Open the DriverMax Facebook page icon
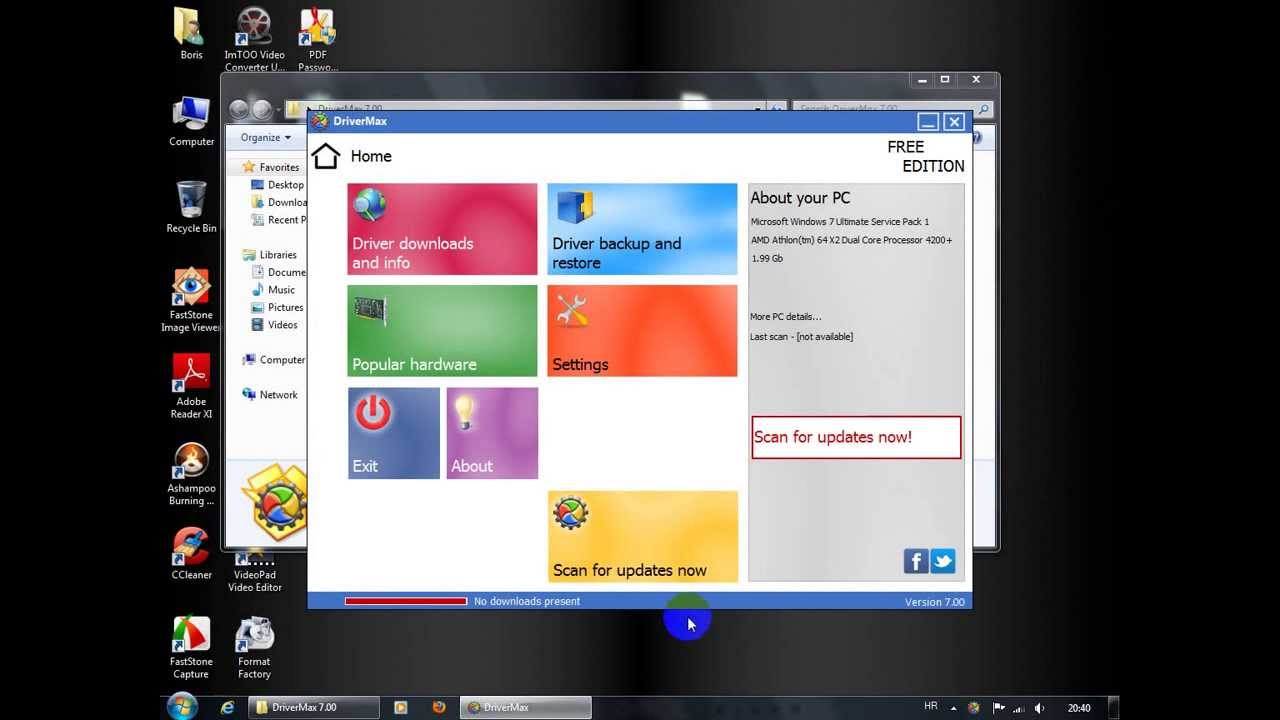This screenshot has width=1280, height=720. pyautogui.click(x=916, y=561)
